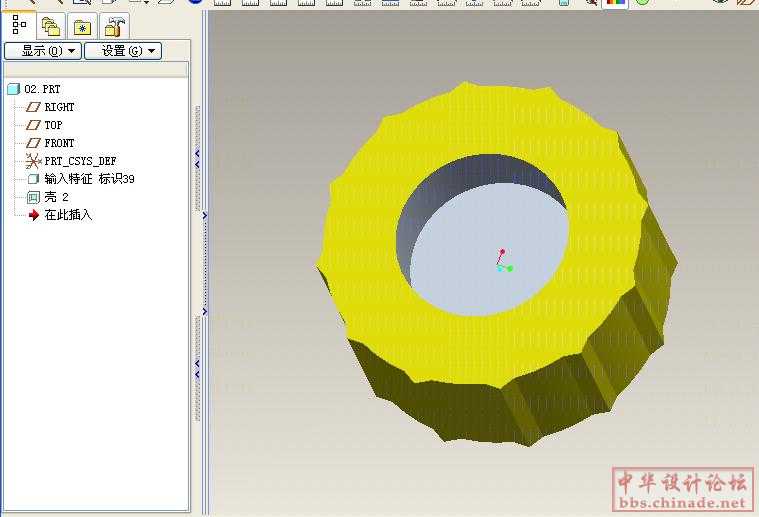This screenshot has width=759, height=517.
Task: Click the 在此插入 red arrow marker
Action: [x=33, y=215]
